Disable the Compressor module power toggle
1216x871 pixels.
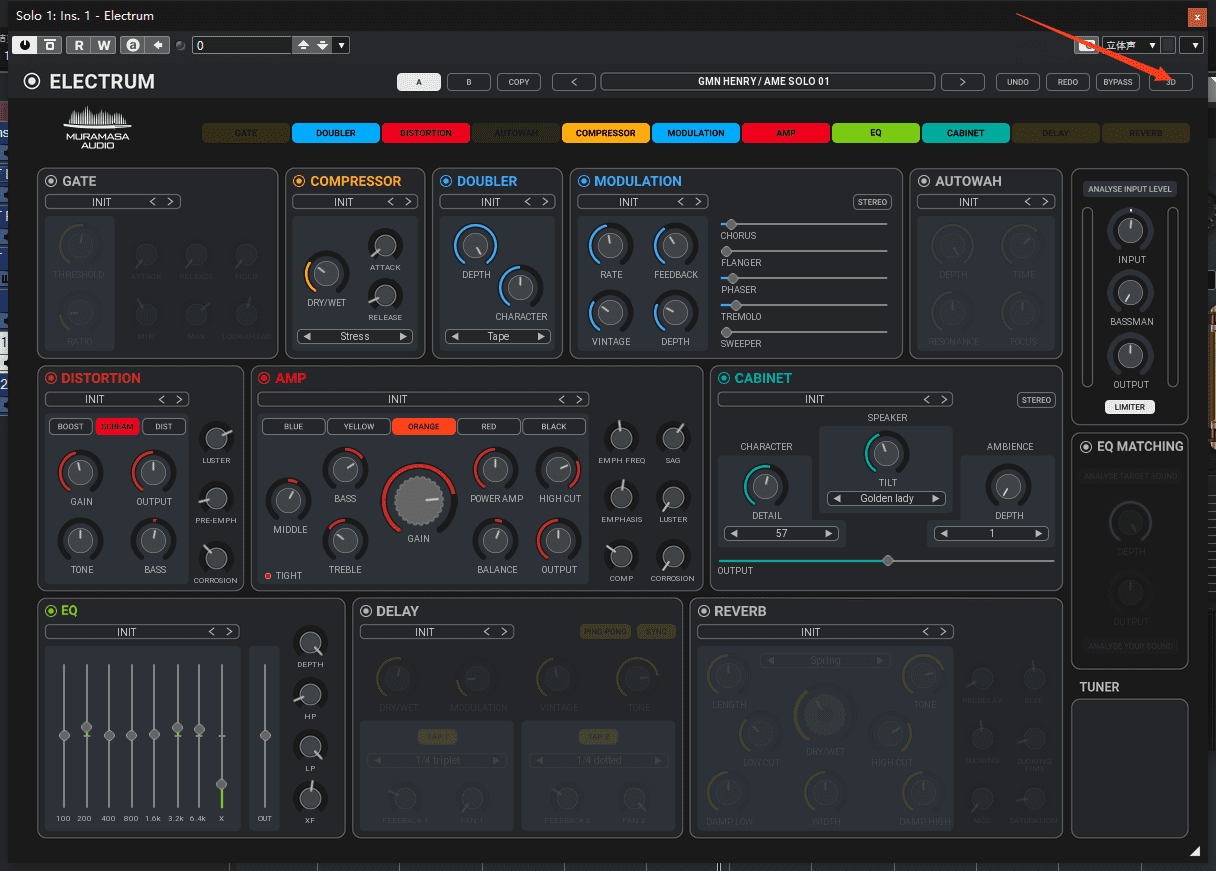coord(298,181)
